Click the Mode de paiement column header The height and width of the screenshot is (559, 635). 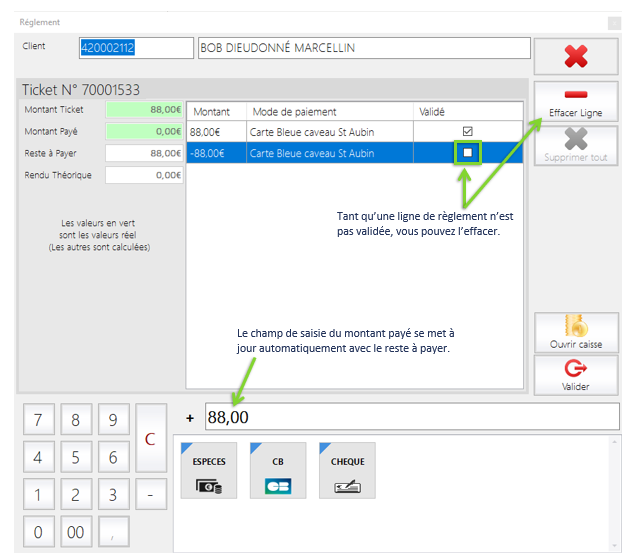point(330,112)
